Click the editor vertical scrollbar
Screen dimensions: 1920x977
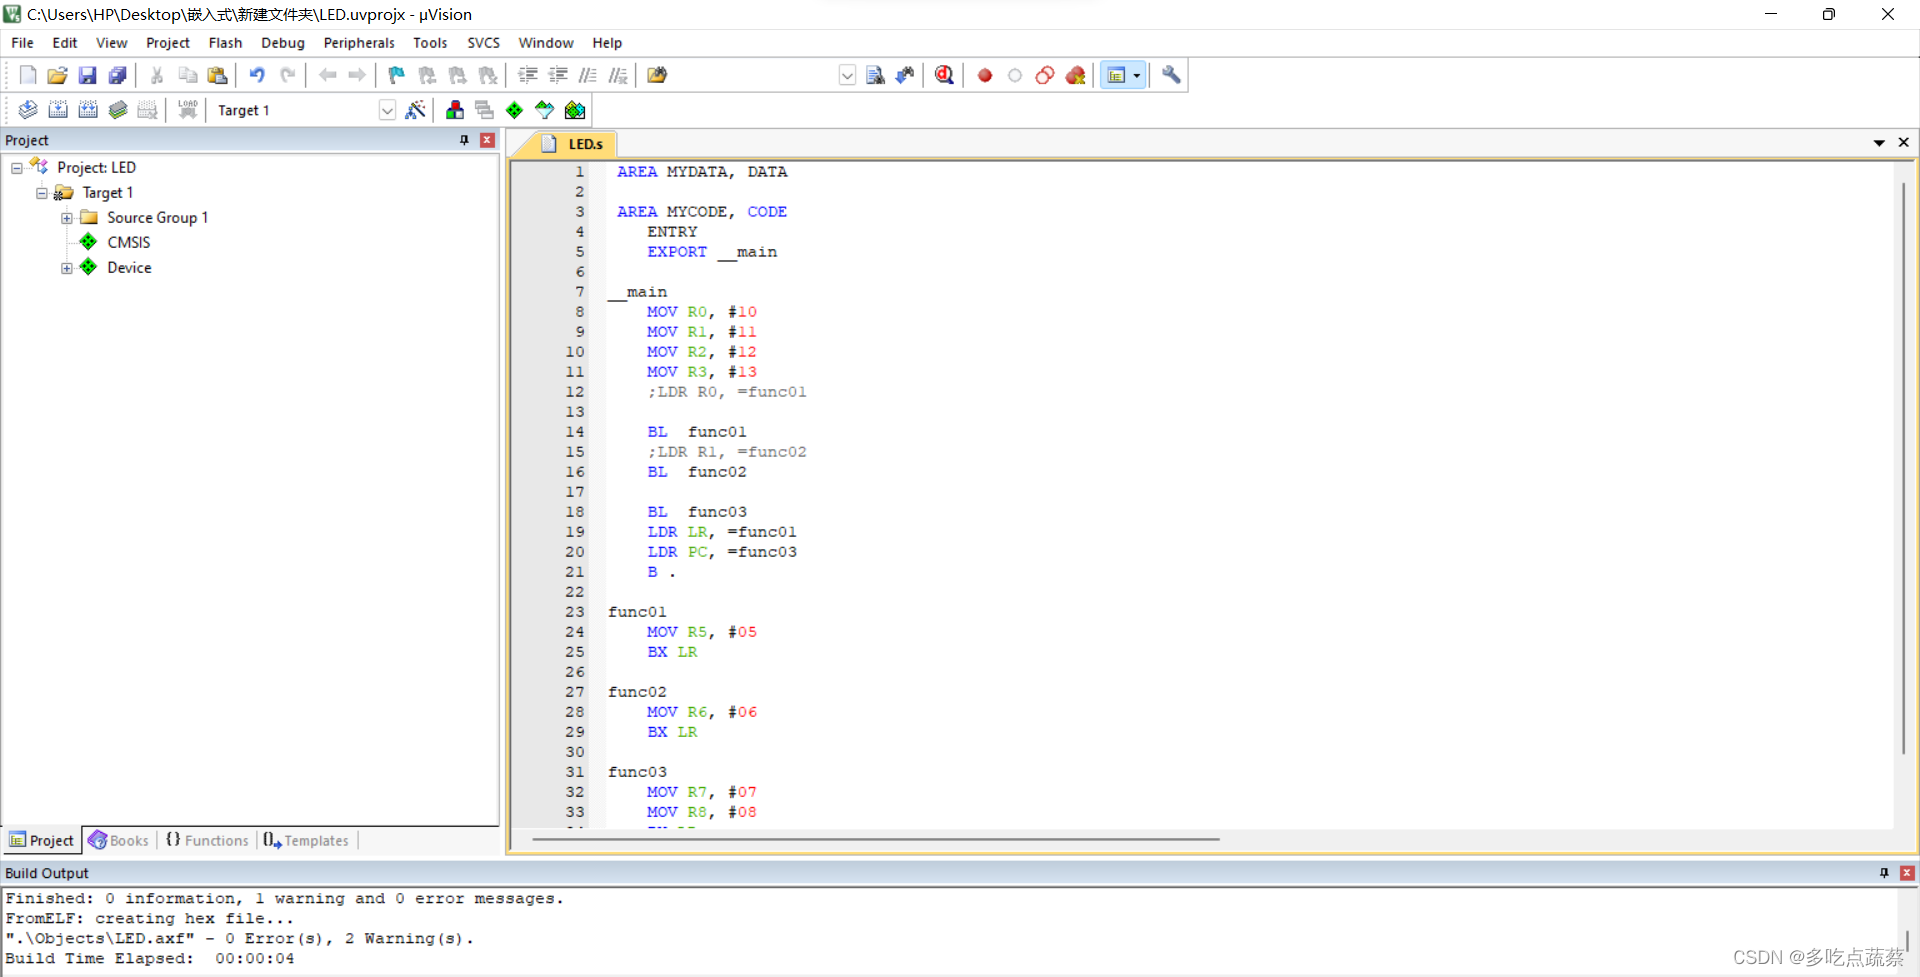(1902, 468)
